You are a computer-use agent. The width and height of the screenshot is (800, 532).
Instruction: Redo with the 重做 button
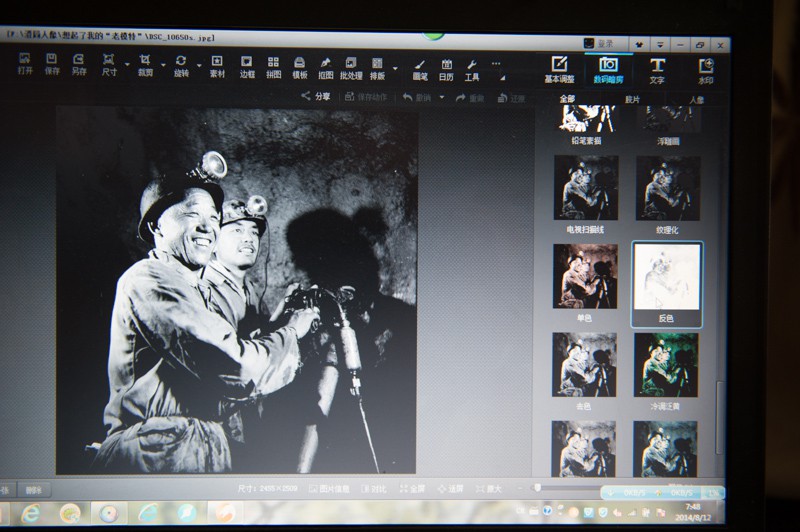tap(469, 97)
